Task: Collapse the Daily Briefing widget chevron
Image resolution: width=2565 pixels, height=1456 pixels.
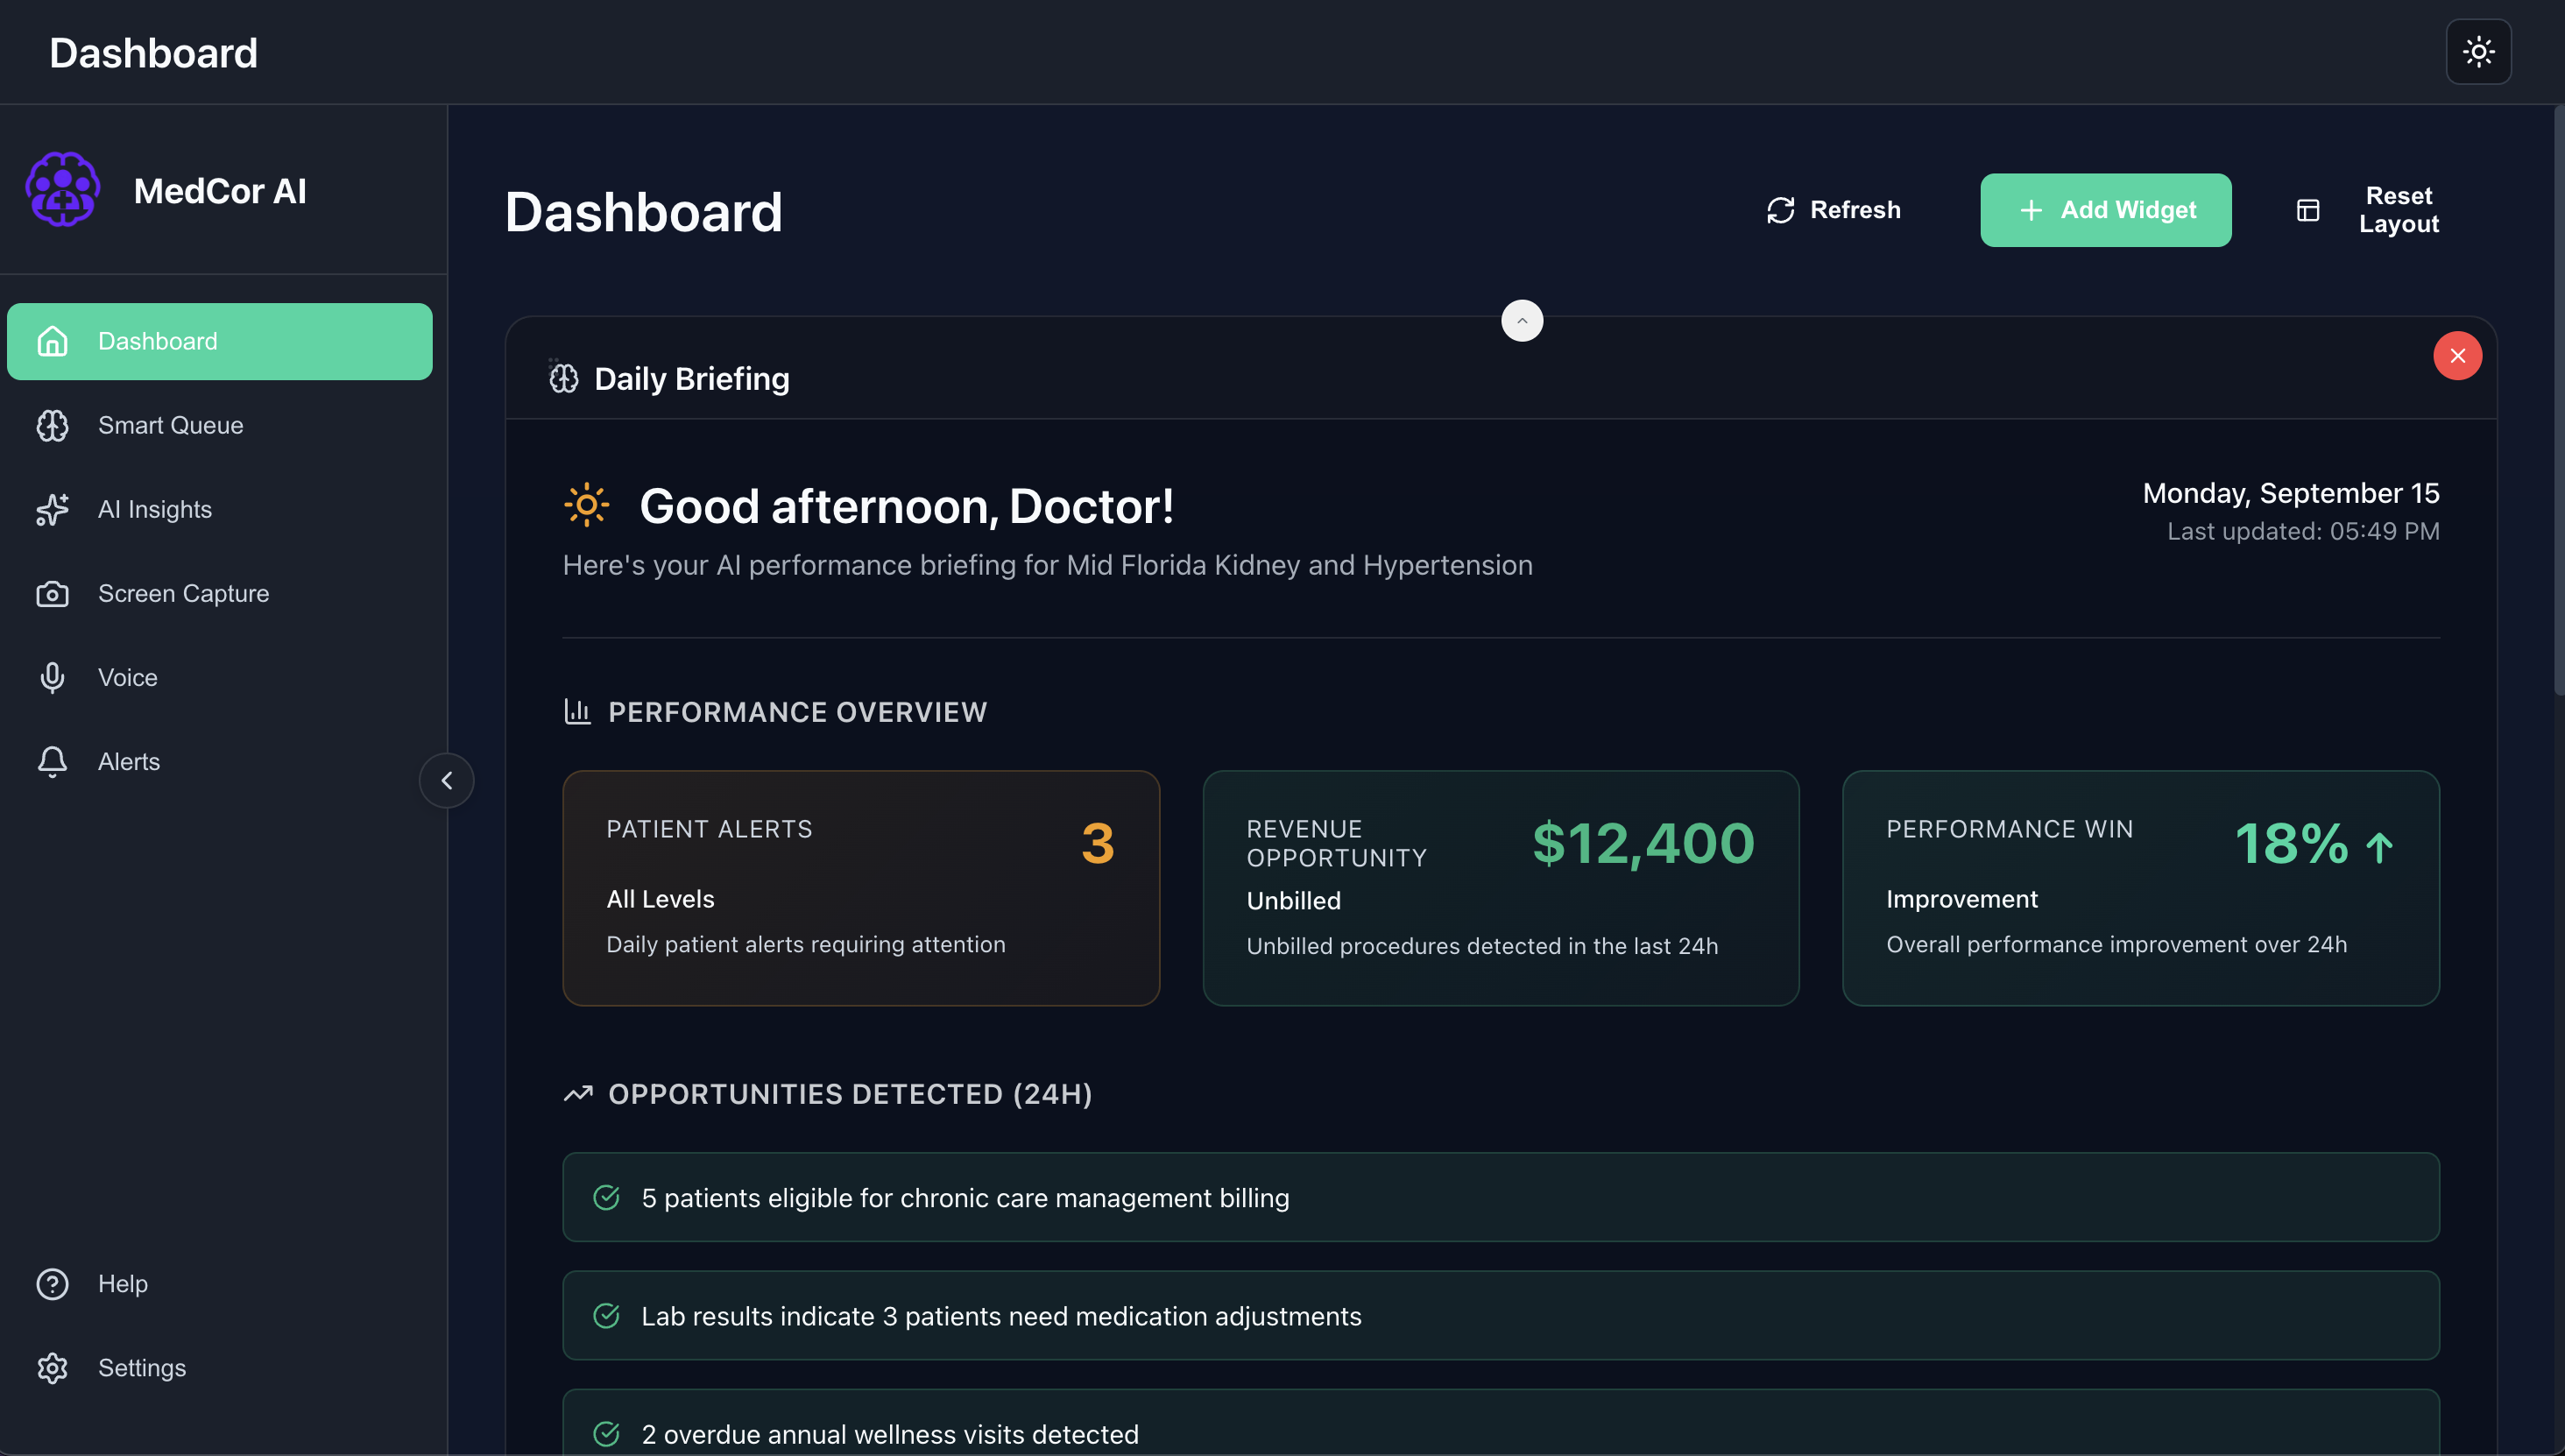Action: click(1521, 321)
